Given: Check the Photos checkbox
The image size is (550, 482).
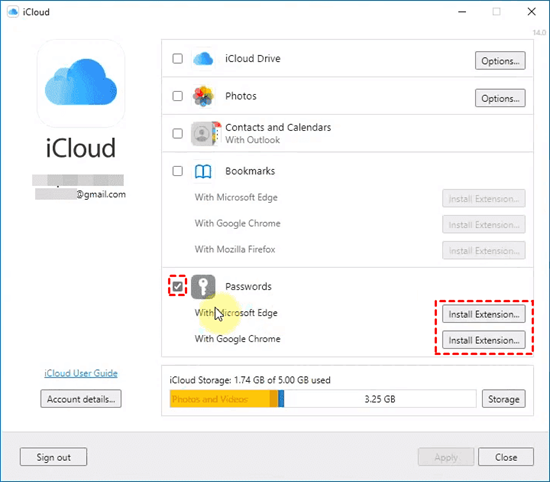Looking at the screenshot, I should click(177, 96).
